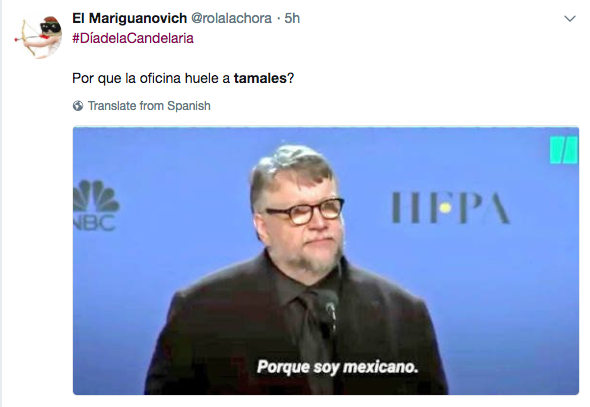Click the HFPA logo in the image

point(450,208)
